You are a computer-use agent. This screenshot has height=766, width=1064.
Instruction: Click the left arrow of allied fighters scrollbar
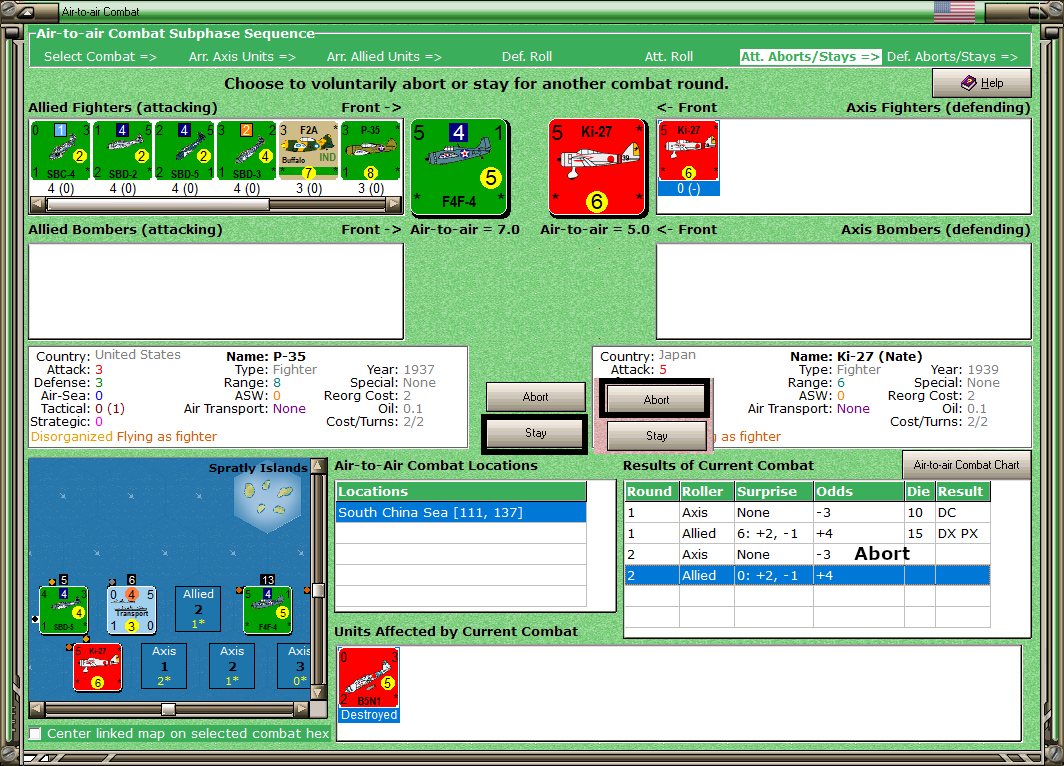click(x=37, y=204)
